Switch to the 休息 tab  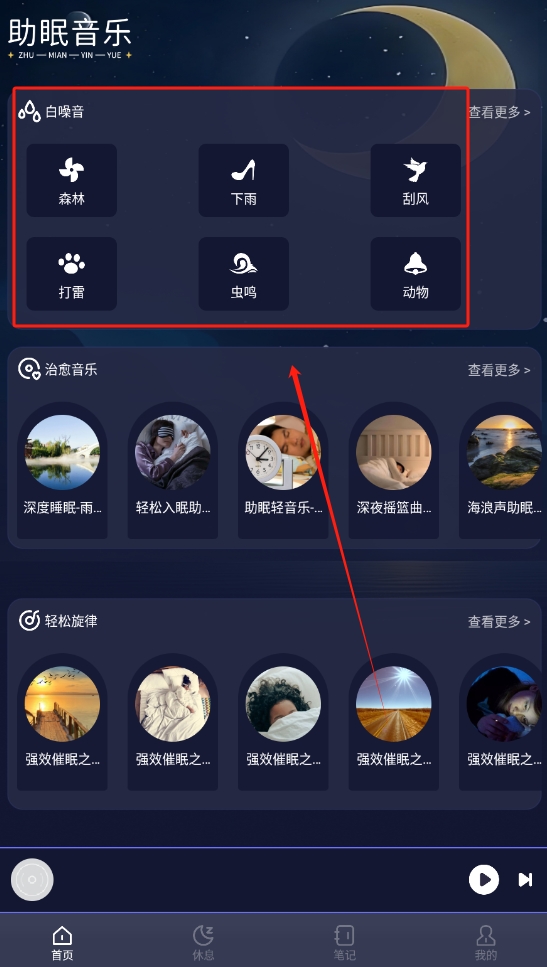pyautogui.click(x=204, y=943)
